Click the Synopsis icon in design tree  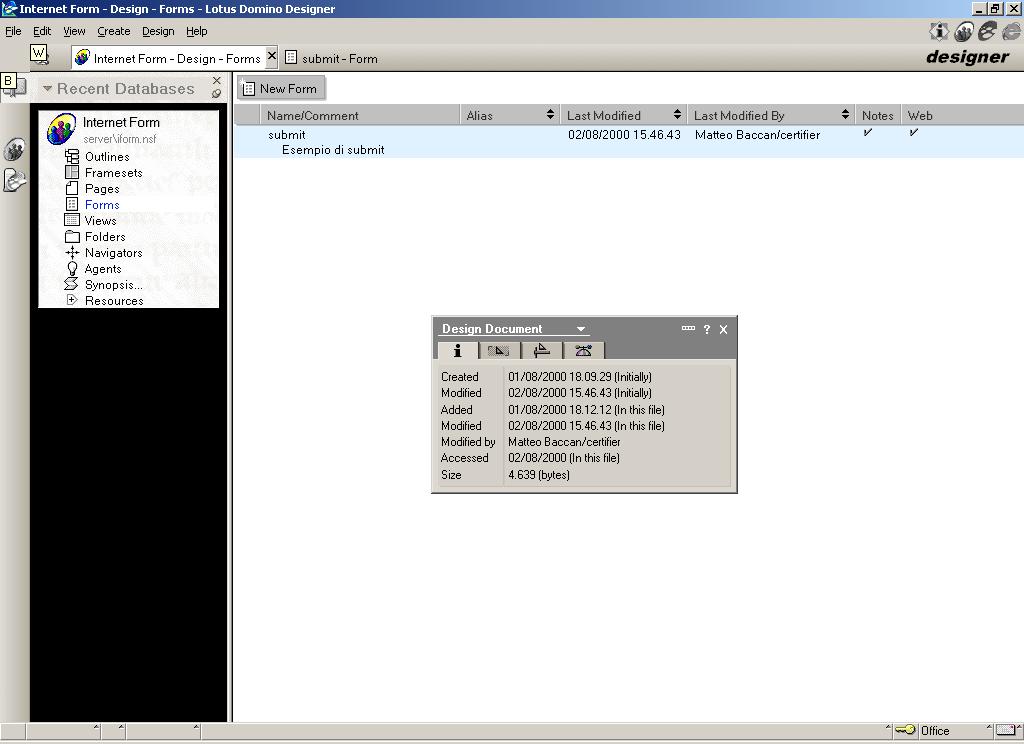pyautogui.click(x=71, y=284)
